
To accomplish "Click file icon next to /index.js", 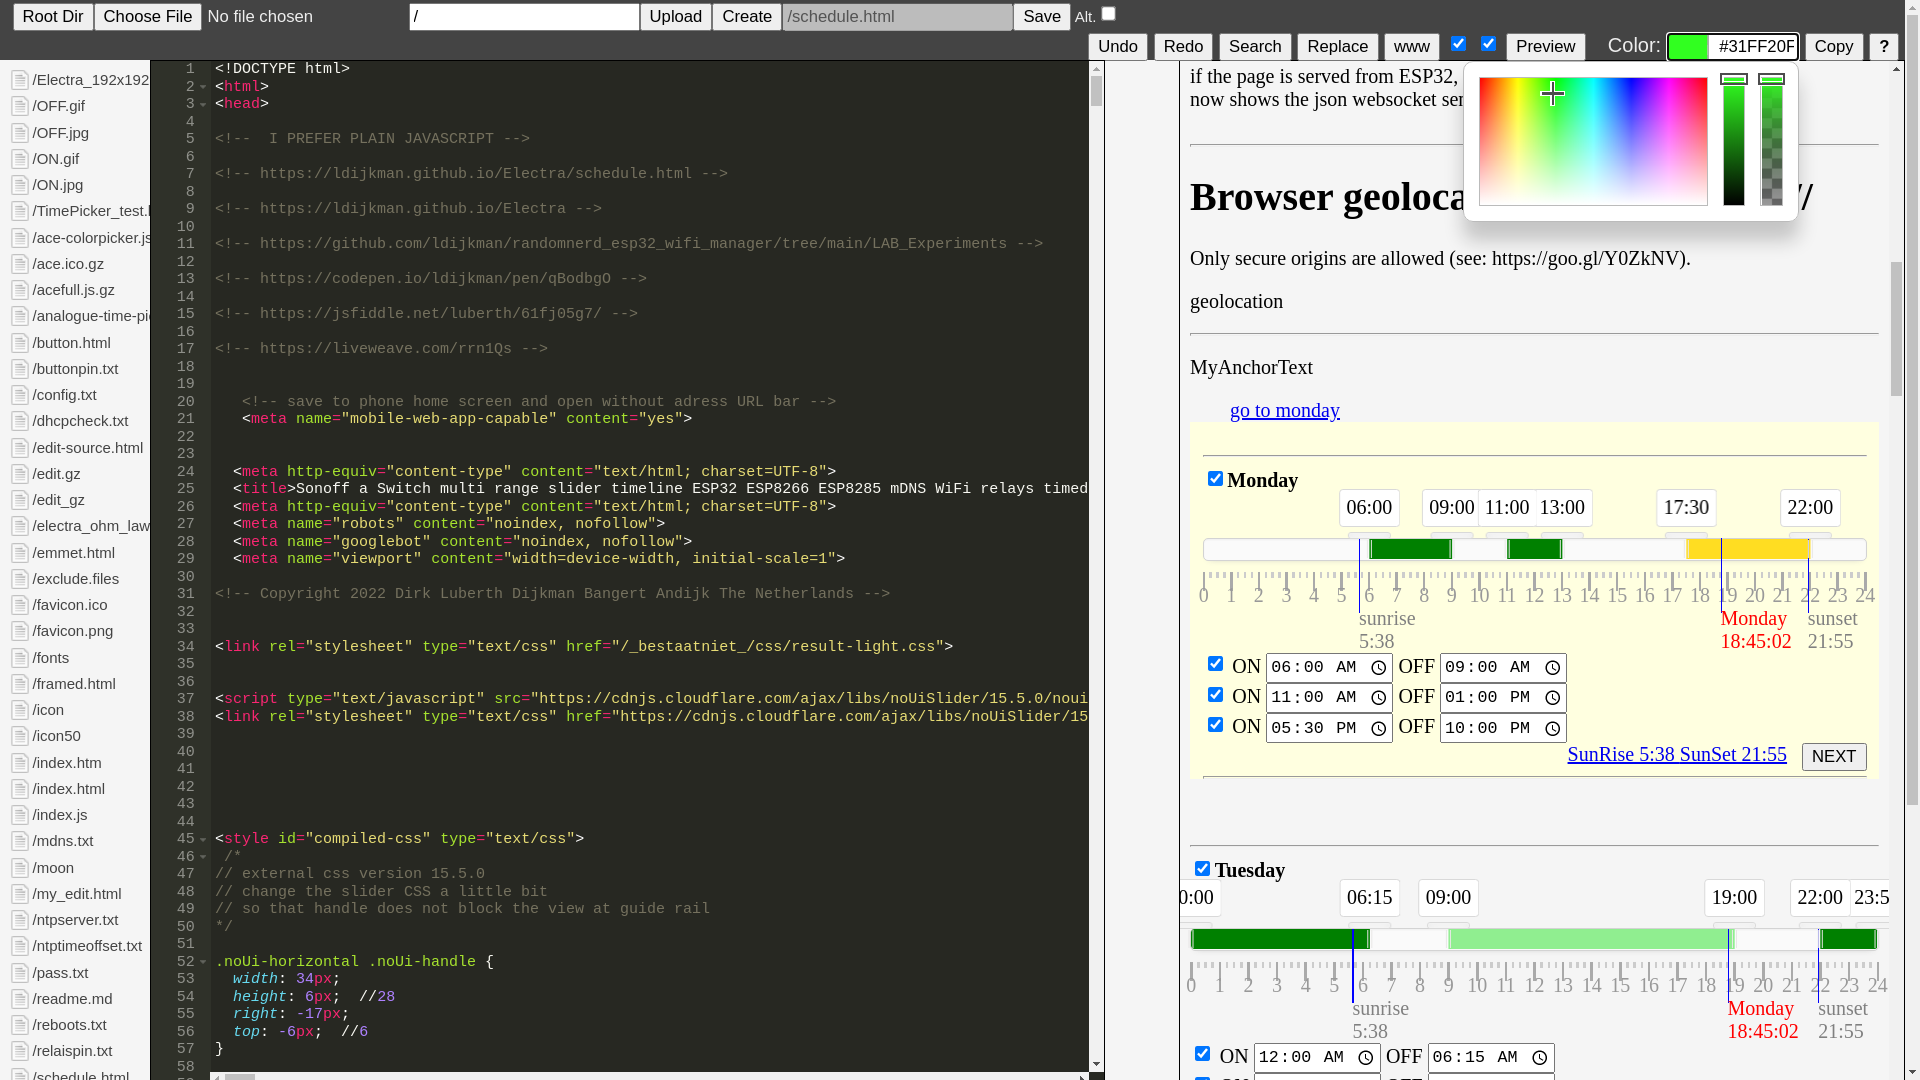I will click(x=19, y=815).
